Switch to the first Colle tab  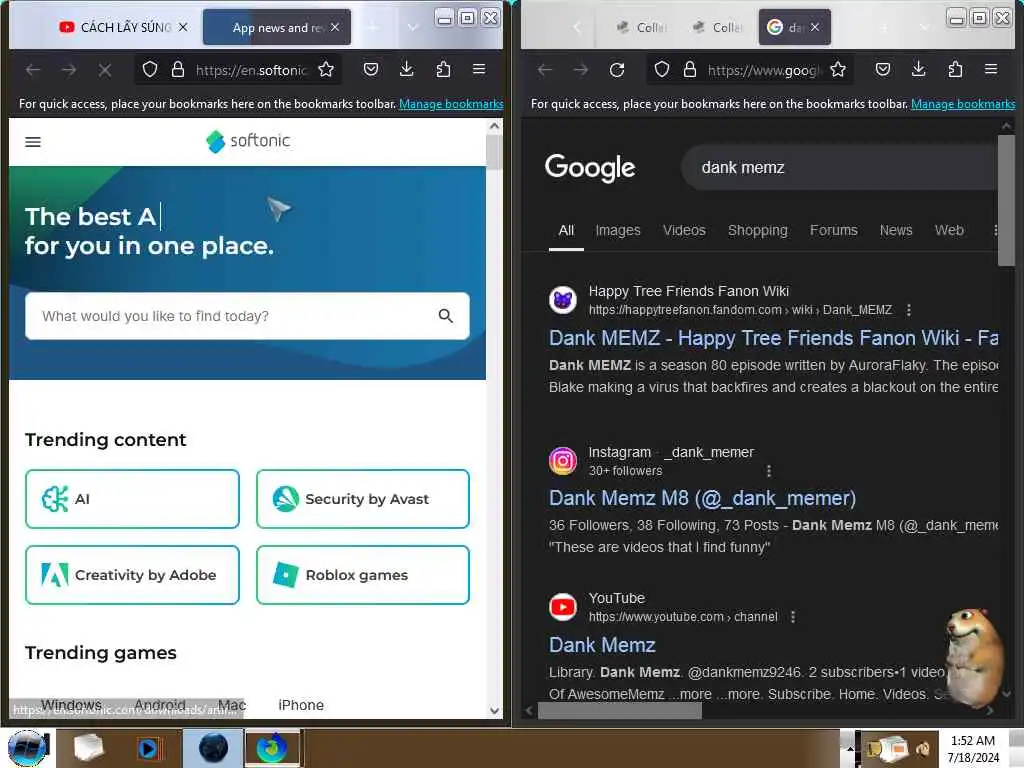coord(642,27)
